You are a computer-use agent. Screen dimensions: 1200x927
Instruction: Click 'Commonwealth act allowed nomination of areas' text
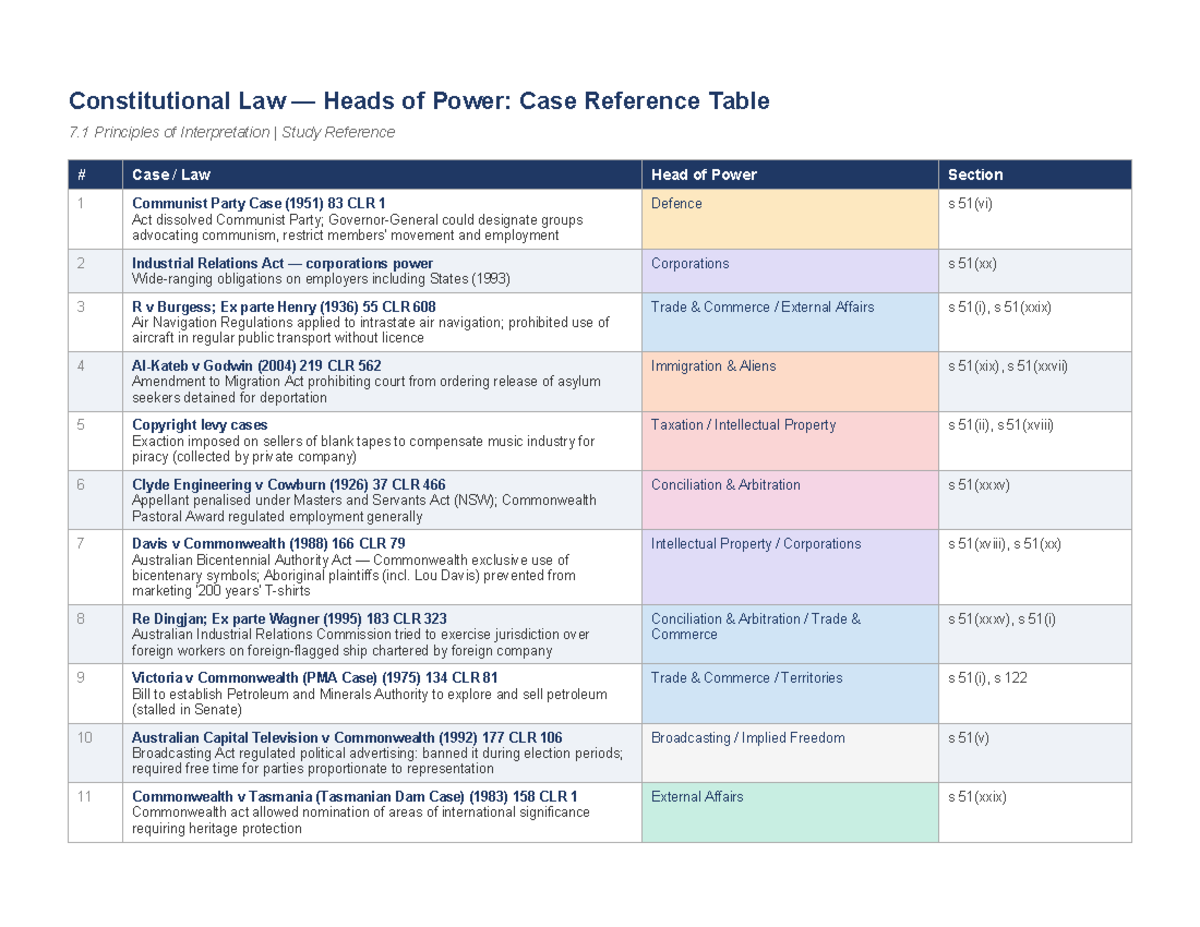coord(361,819)
